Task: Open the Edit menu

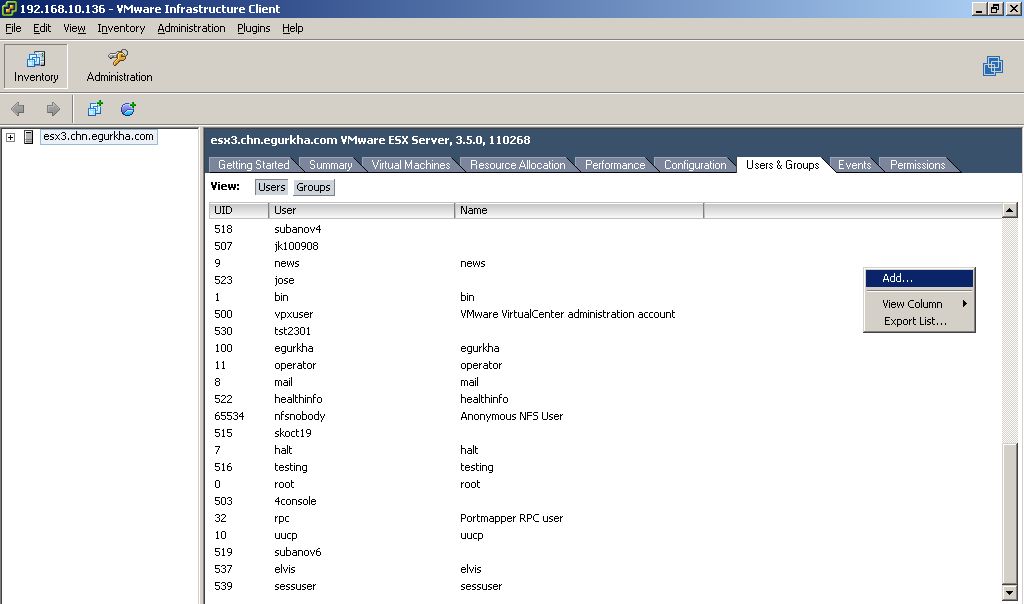Action: (42, 28)
